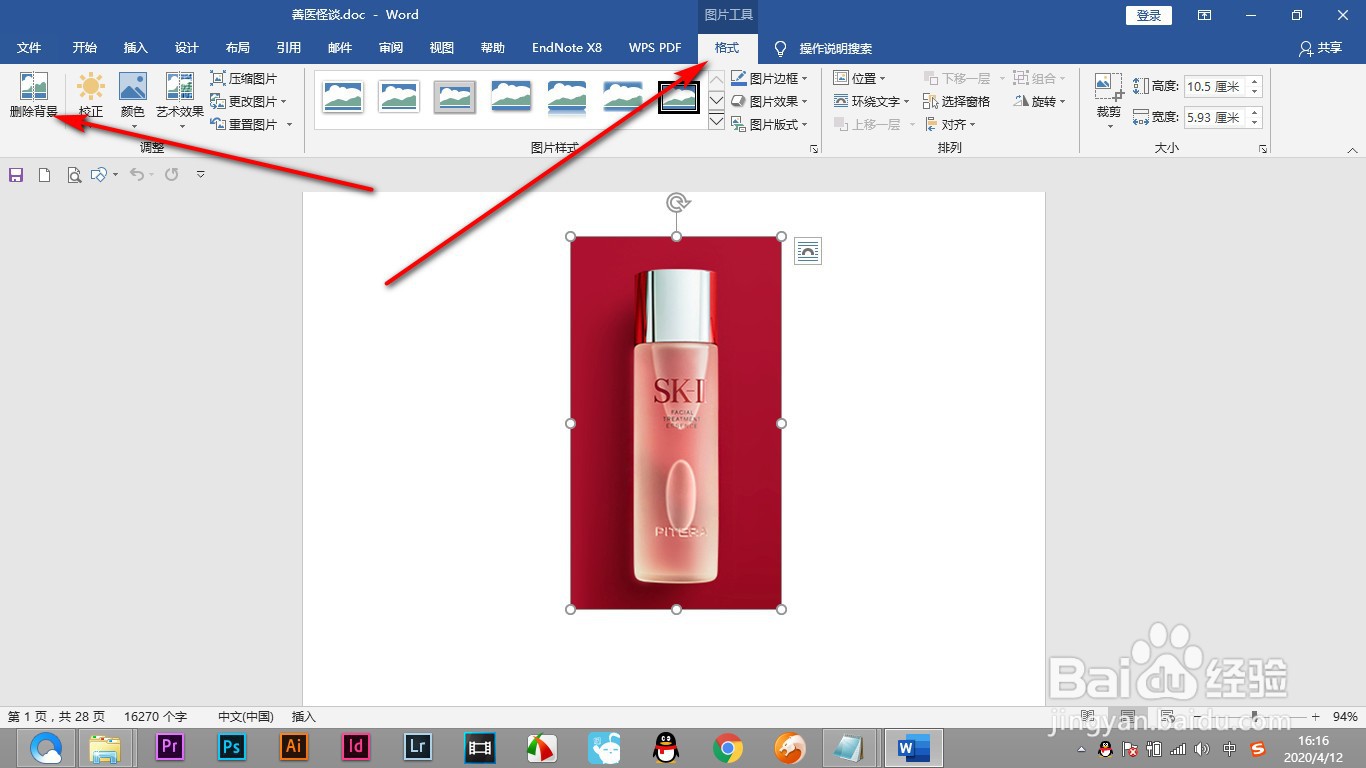The height and width of the screenshot is (768, 1366).
Task: Click the redo/repeat icon
Action: click(x=172, y=175)
